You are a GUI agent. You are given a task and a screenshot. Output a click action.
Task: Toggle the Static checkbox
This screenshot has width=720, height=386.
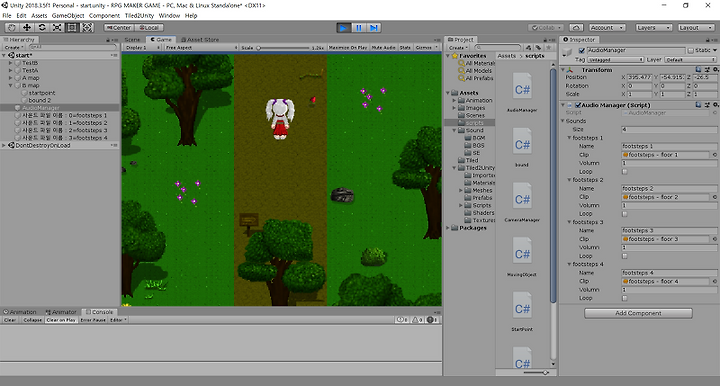tap(690, 50)
